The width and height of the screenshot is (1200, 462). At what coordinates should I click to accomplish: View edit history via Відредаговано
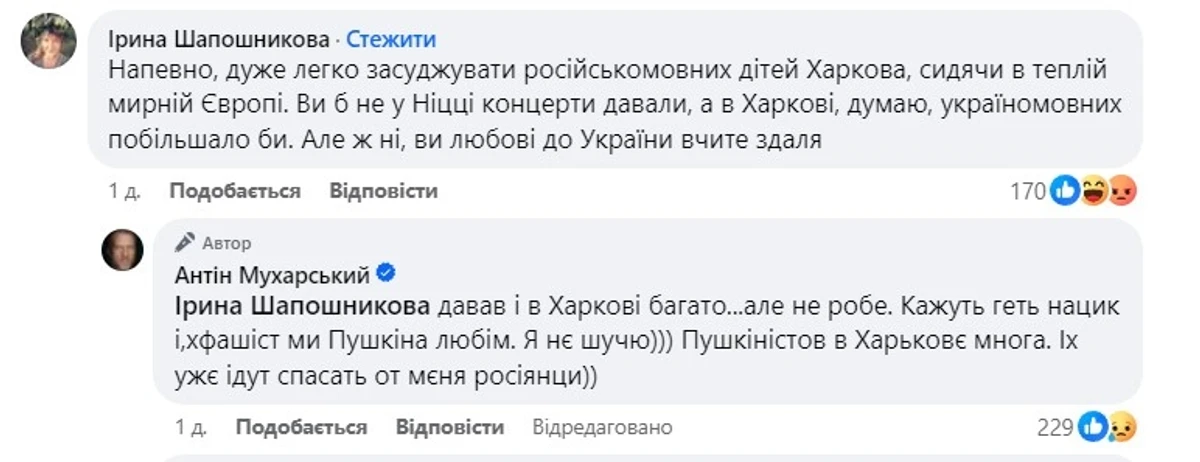pos(602,428)
